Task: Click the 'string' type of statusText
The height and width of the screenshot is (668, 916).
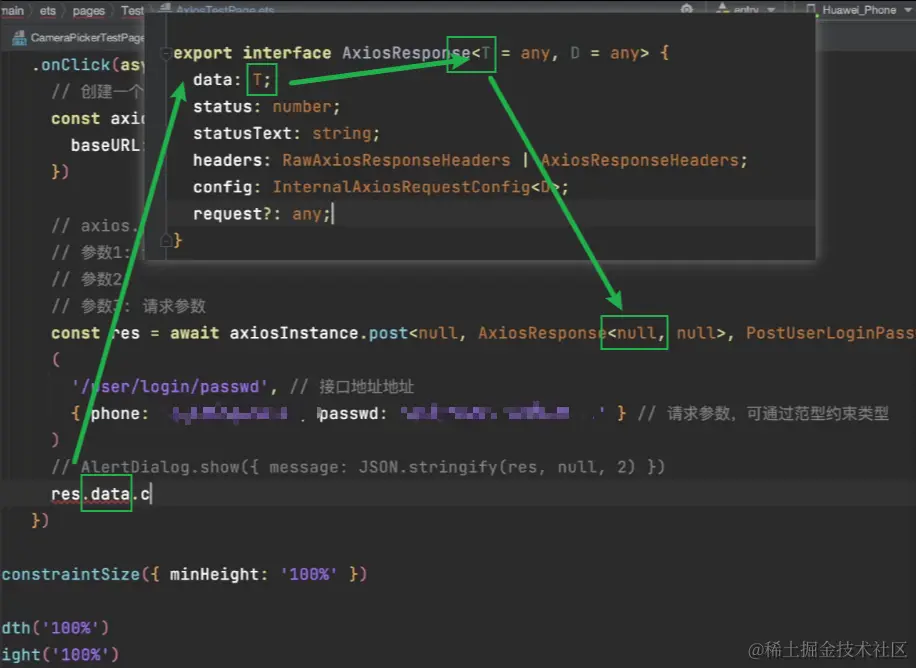Action: [342, 133]
